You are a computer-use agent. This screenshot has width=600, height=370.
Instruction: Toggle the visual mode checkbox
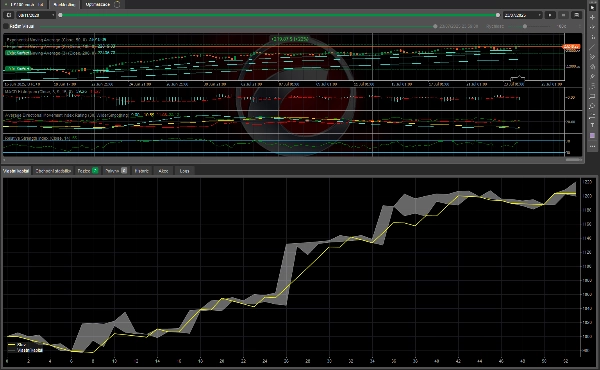pyautogui.click(x=6, y=26)
